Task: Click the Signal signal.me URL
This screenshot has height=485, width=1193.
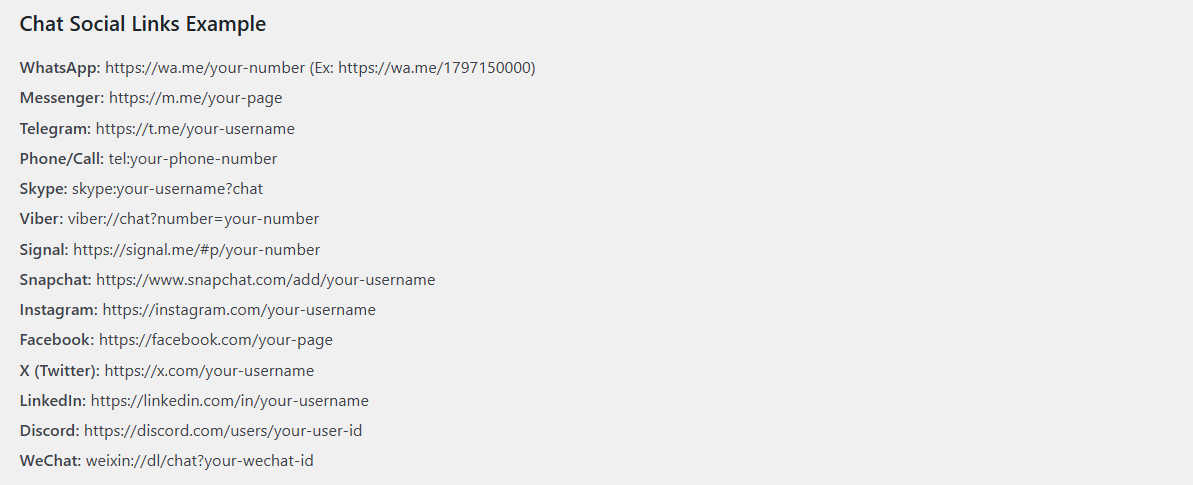Action: tap(197, 250)
